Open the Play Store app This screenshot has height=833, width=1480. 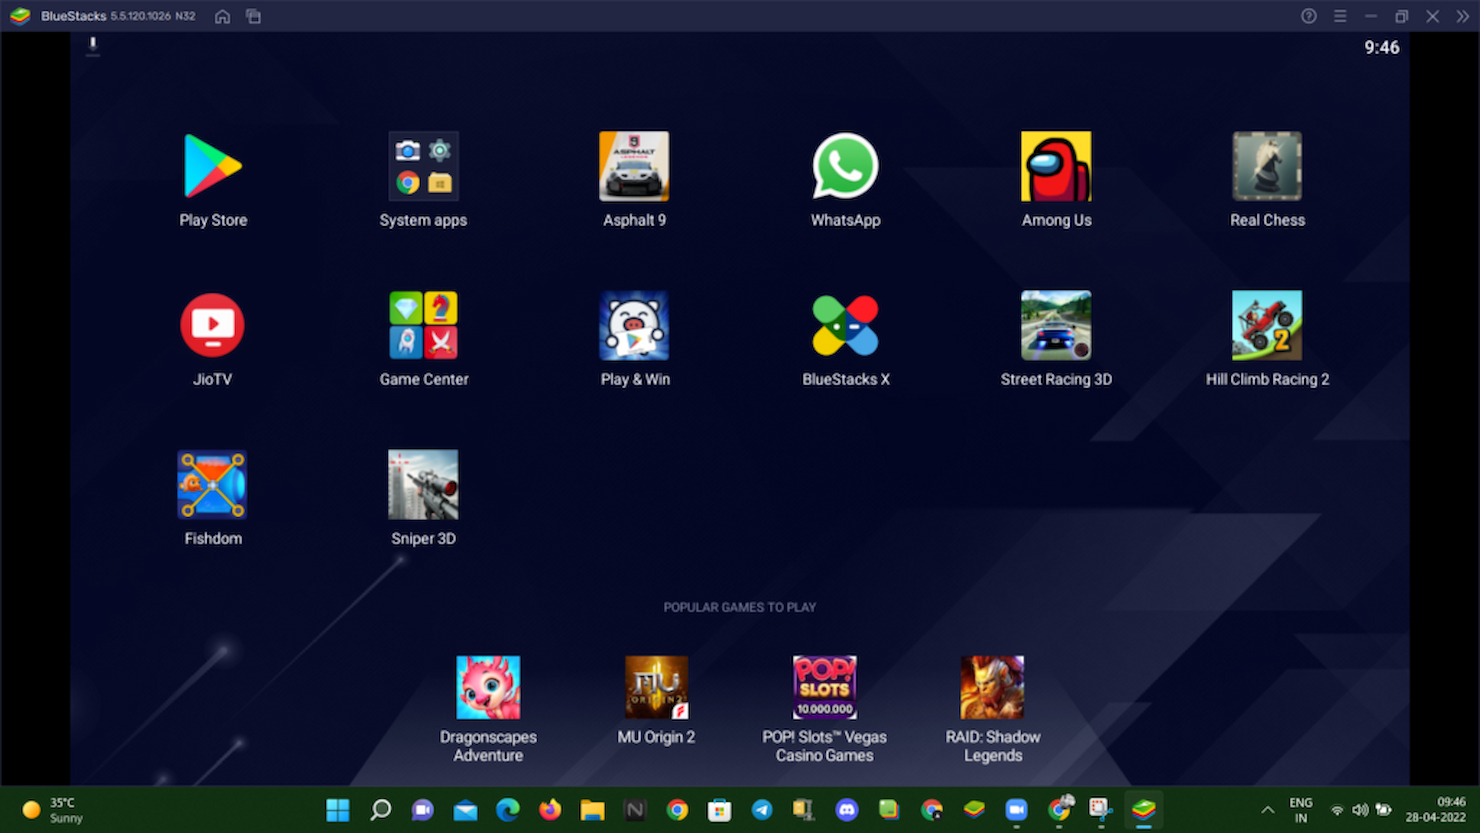pyautogui.click(x=212, y=166)
